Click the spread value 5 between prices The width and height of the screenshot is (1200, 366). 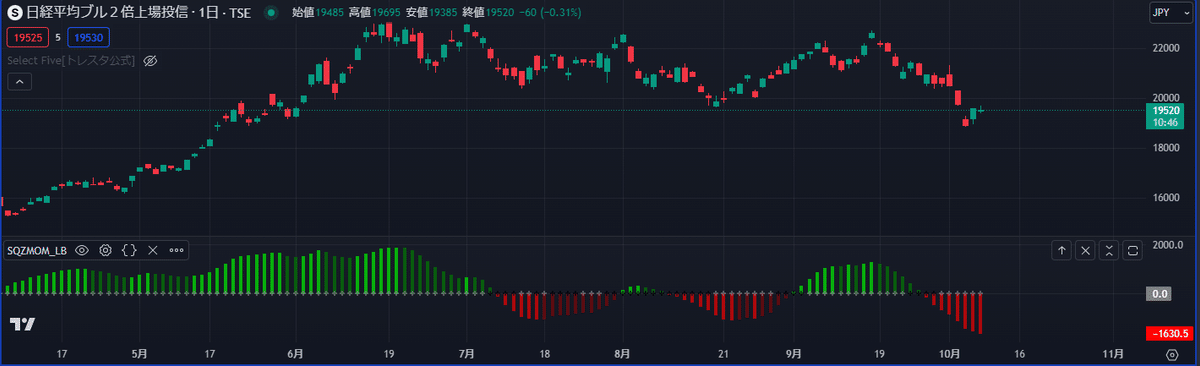58,37
